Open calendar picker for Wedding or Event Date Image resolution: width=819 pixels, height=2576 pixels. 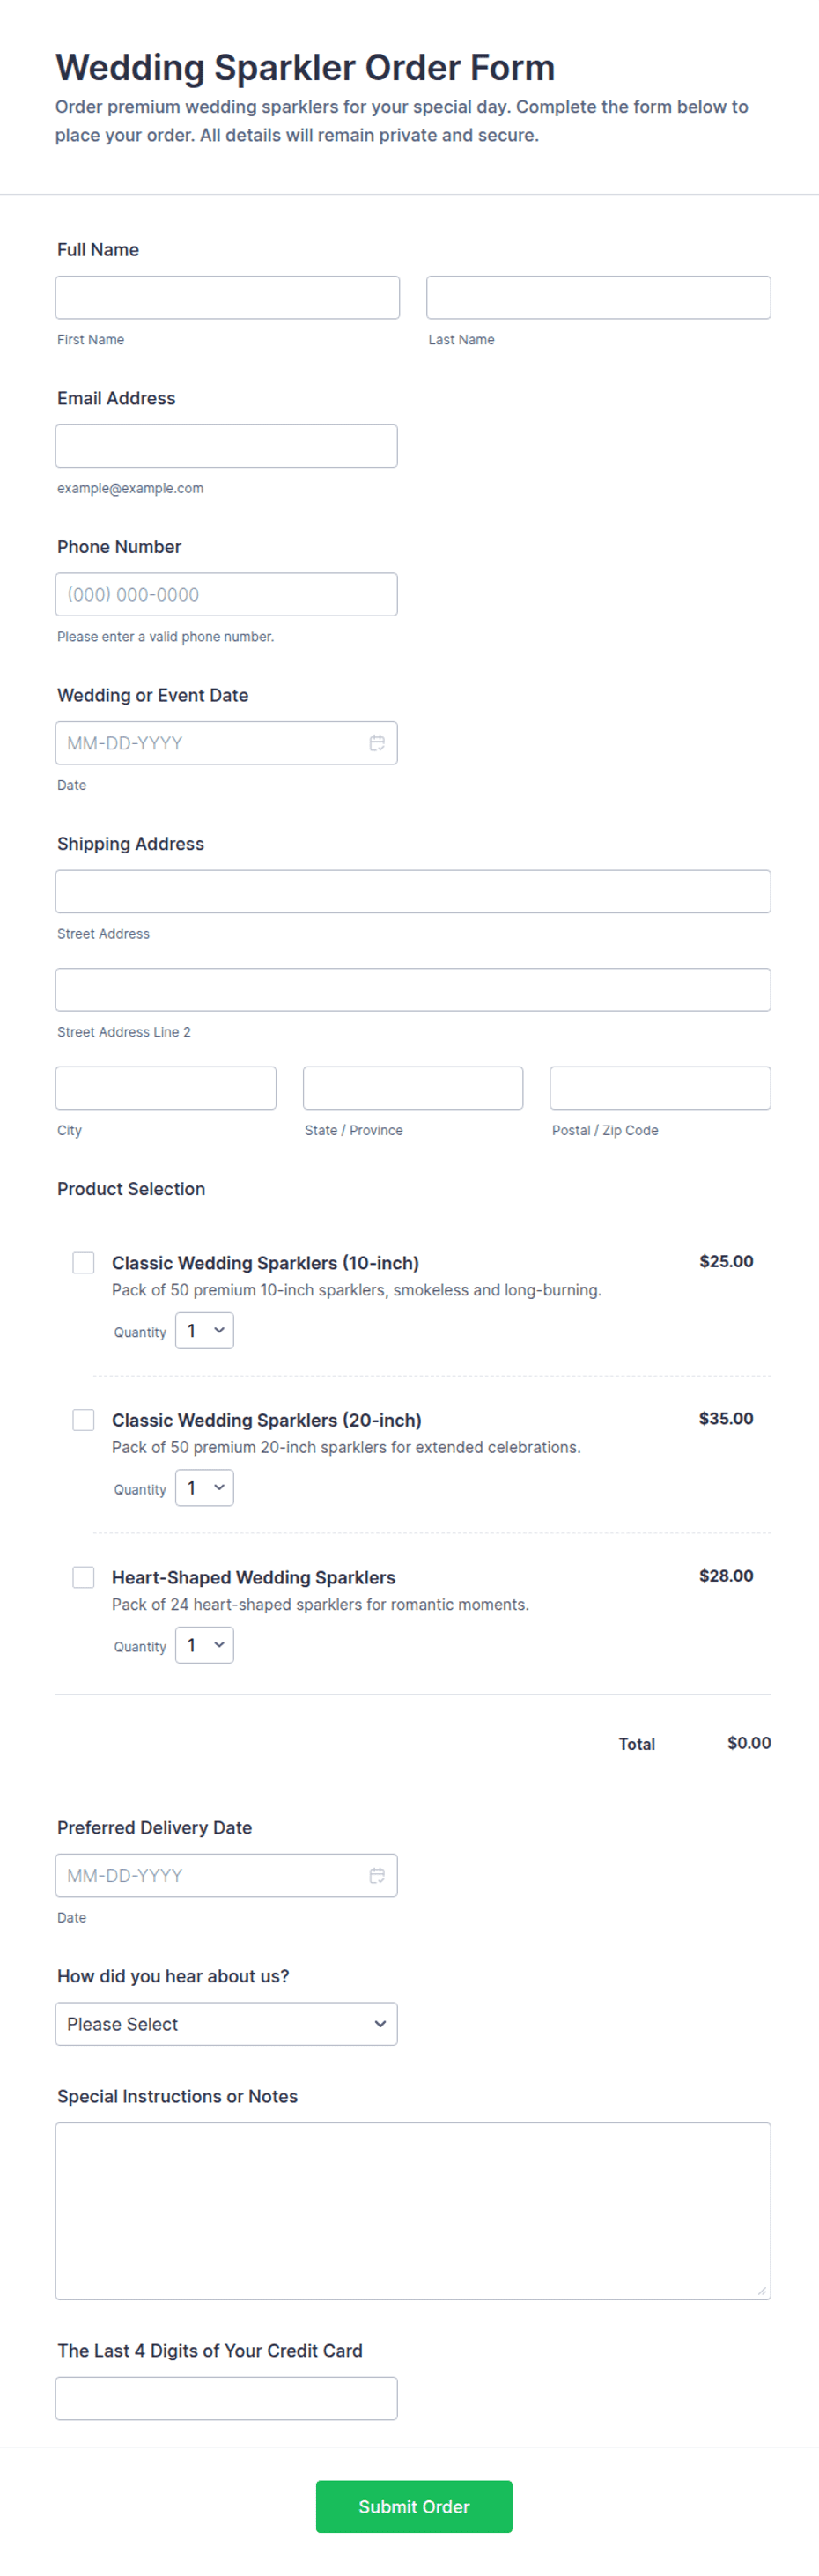pos(377,743)
